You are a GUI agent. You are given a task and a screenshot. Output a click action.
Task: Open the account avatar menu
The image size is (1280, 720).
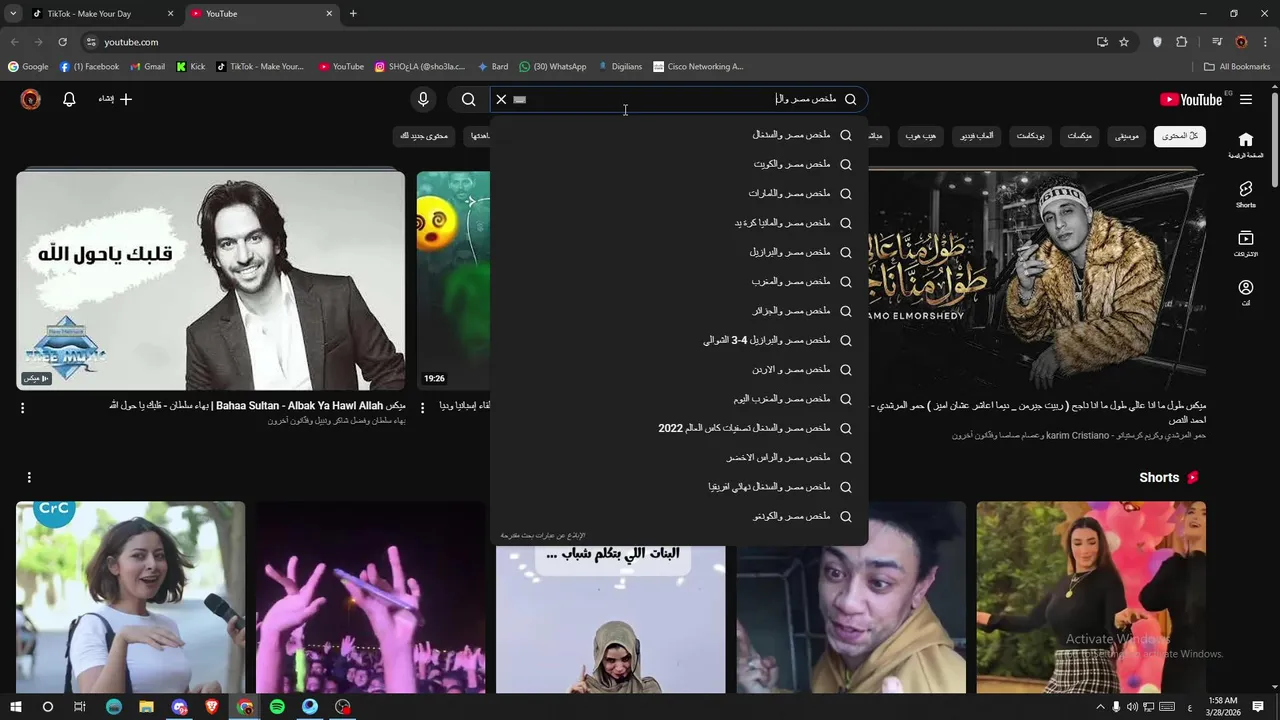(x=31, y=99)
